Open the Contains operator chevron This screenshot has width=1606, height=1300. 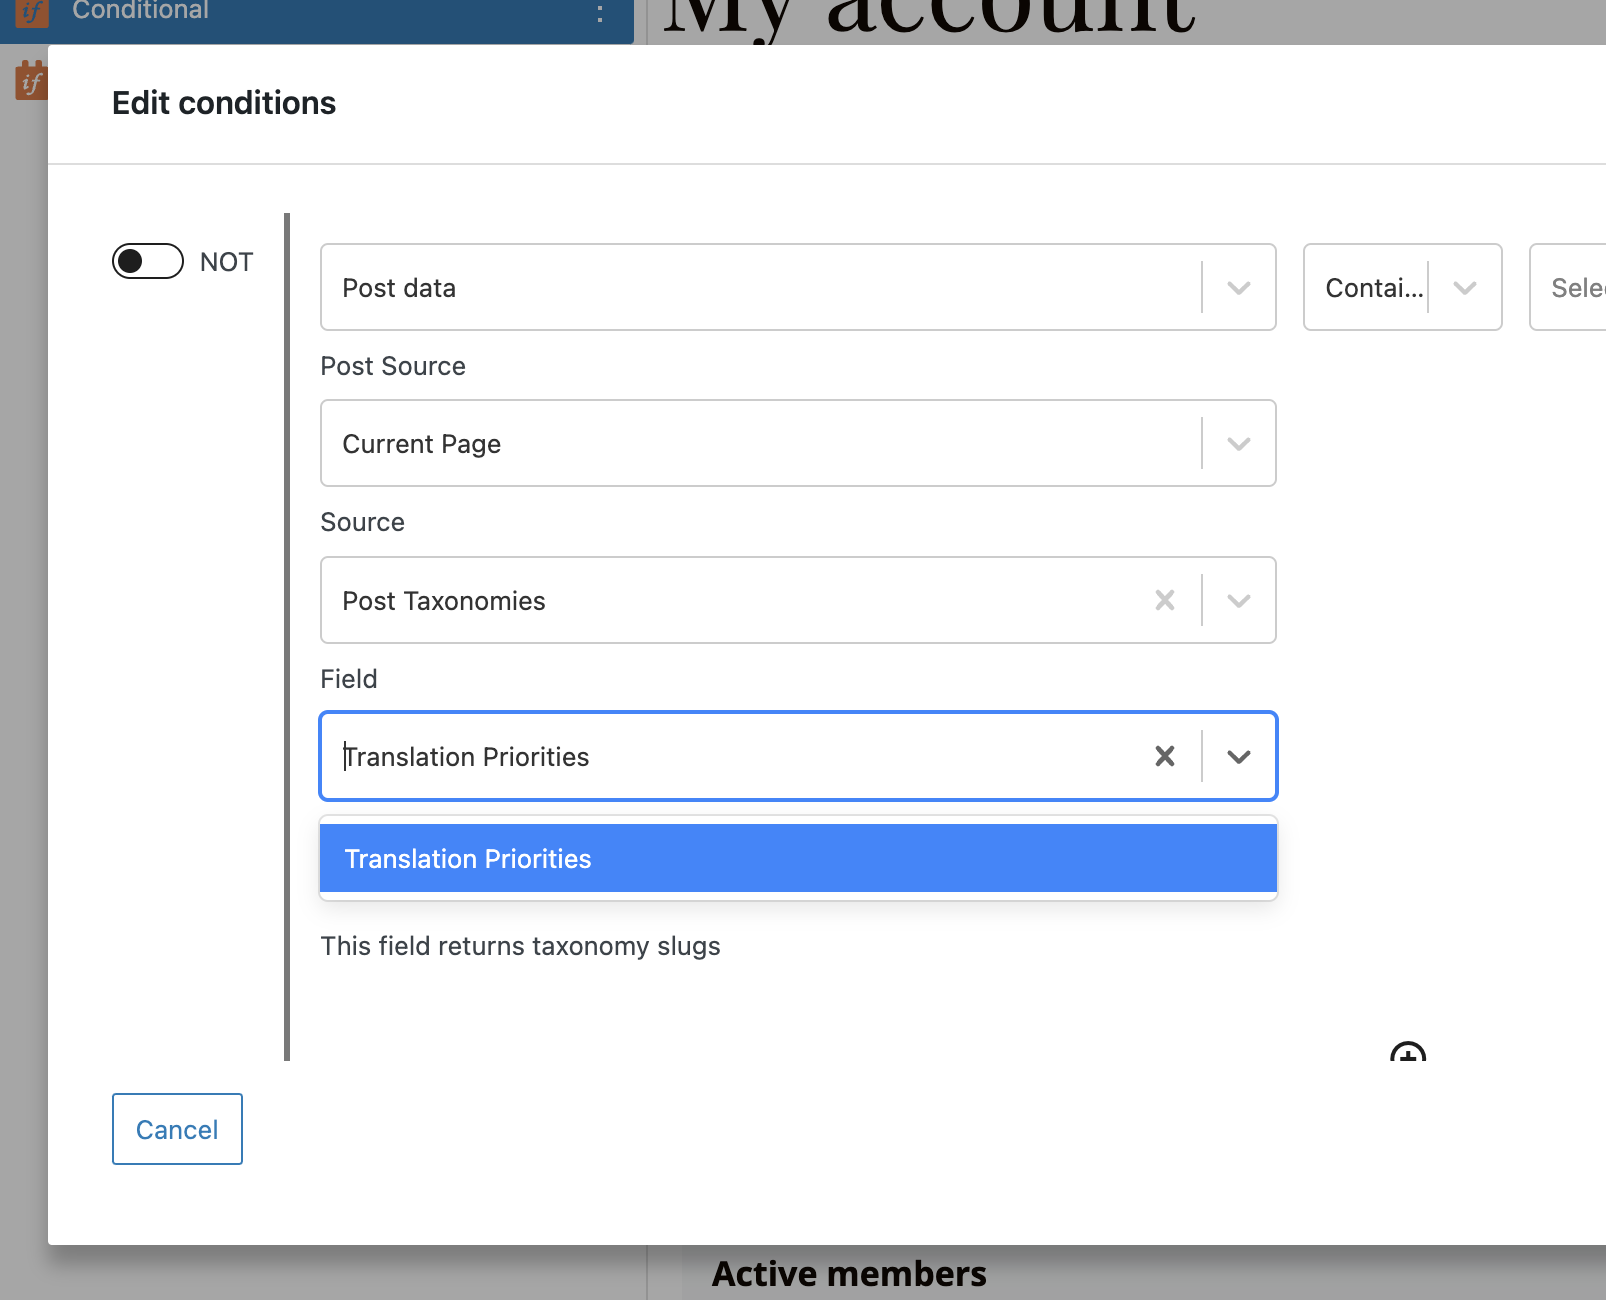click(x=1465, y=287)
